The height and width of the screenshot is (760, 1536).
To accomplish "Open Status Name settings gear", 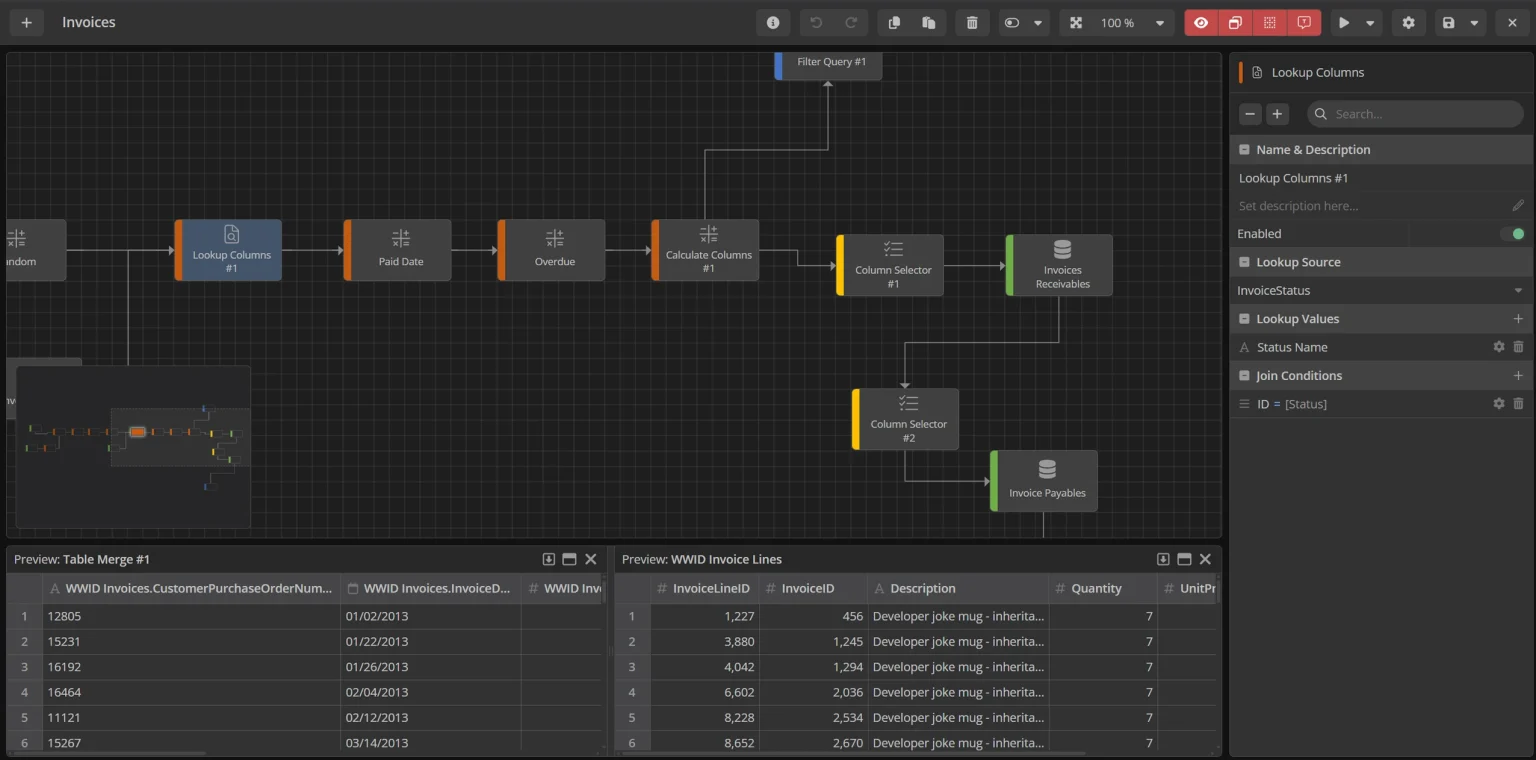I will coord(1498,347).
